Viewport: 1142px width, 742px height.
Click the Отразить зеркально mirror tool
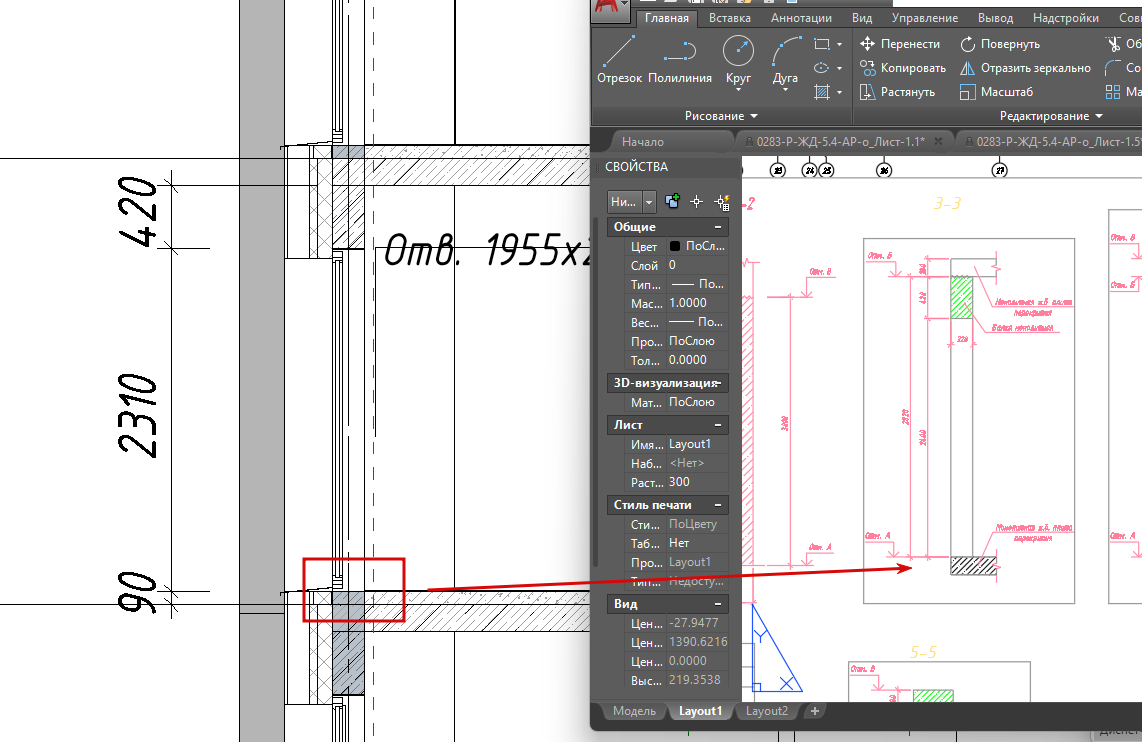(1025, 68)
